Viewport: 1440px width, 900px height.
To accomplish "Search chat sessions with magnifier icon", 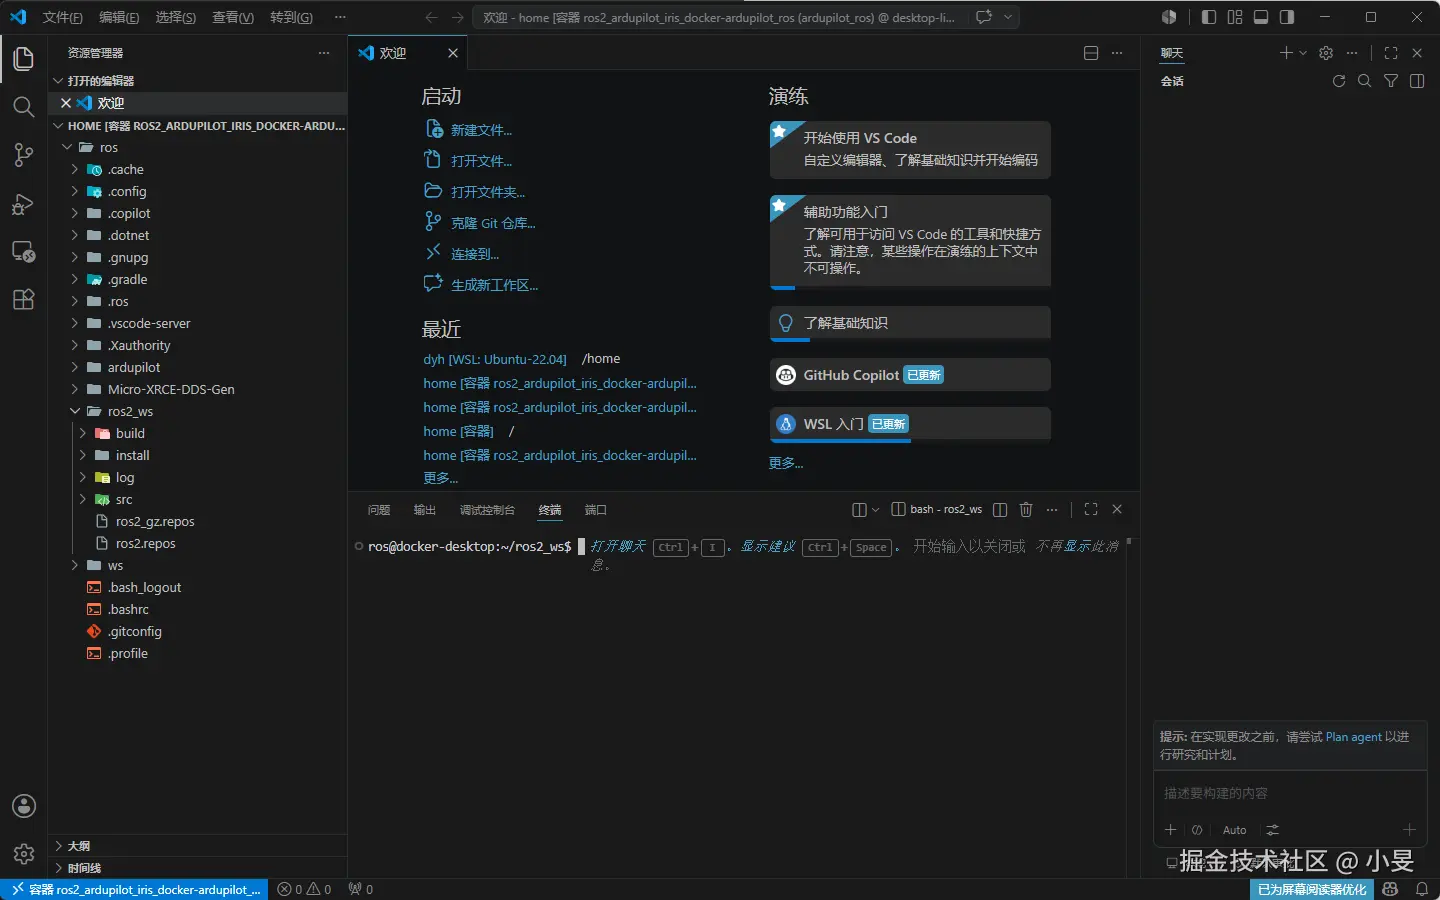I will click(1364, 81).
